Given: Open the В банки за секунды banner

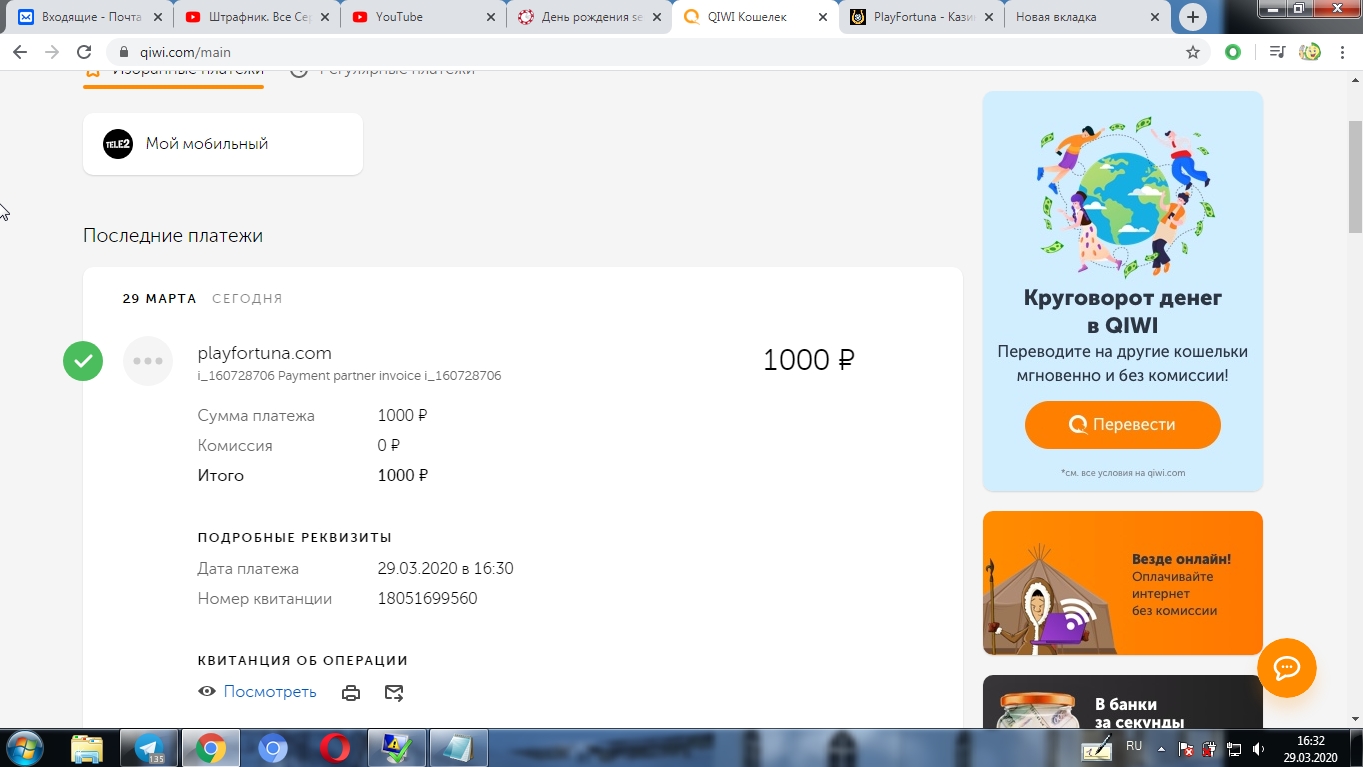Looking at the screenshot, I should point(1123,702).
